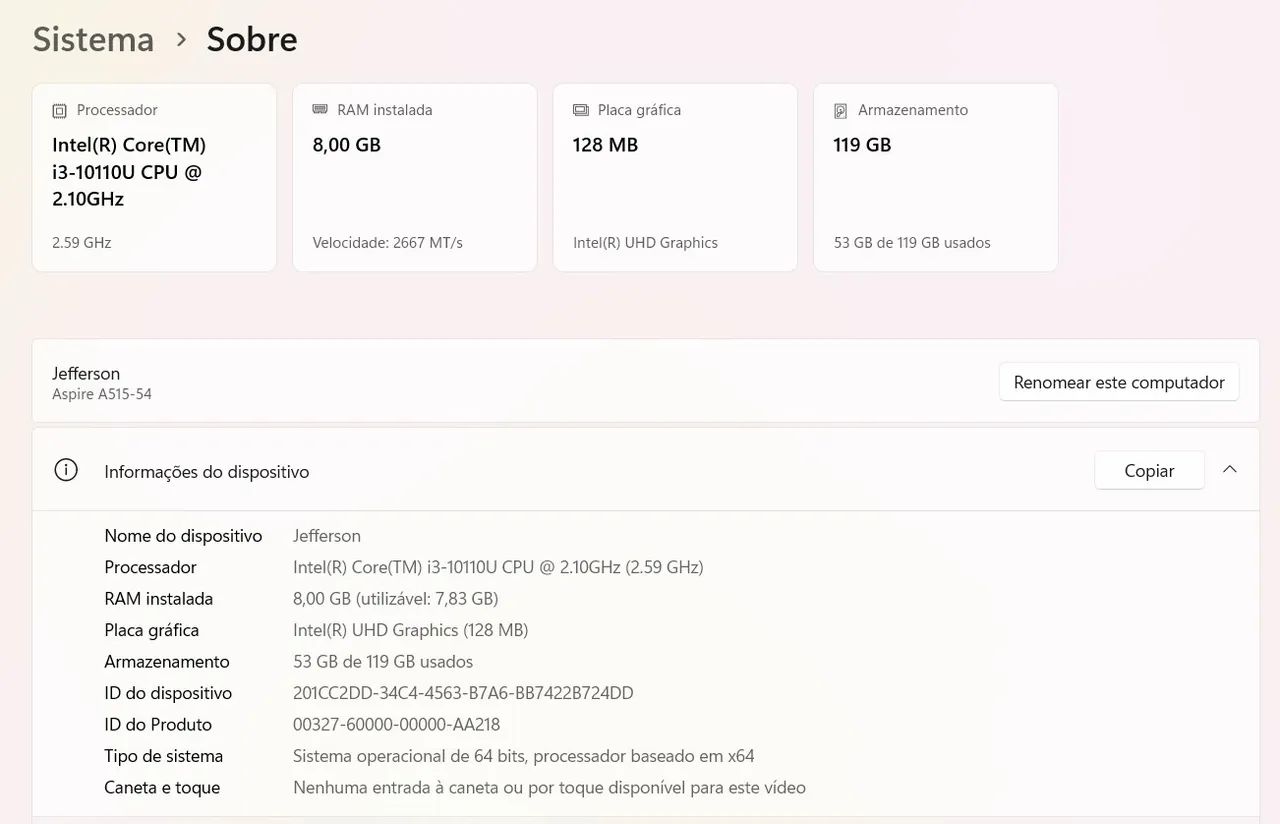Click Intel(R) UHD Graphics (128 MB) value
1280x824 pixels.
pos(410,630)
